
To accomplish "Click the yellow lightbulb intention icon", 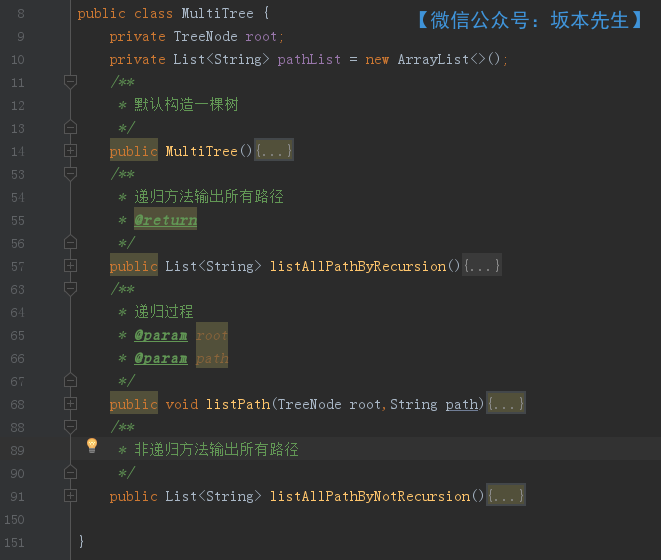I will 92,445.
